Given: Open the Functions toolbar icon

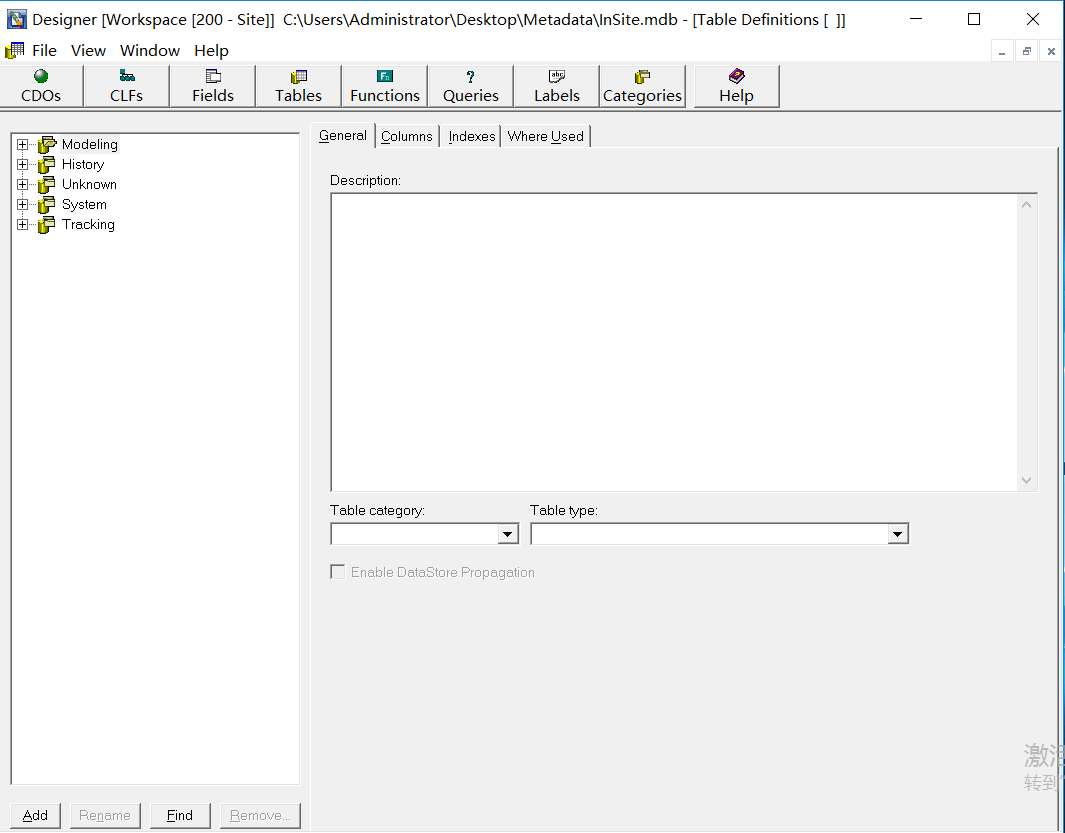Looking at the screenshot, I should point(385,86).
